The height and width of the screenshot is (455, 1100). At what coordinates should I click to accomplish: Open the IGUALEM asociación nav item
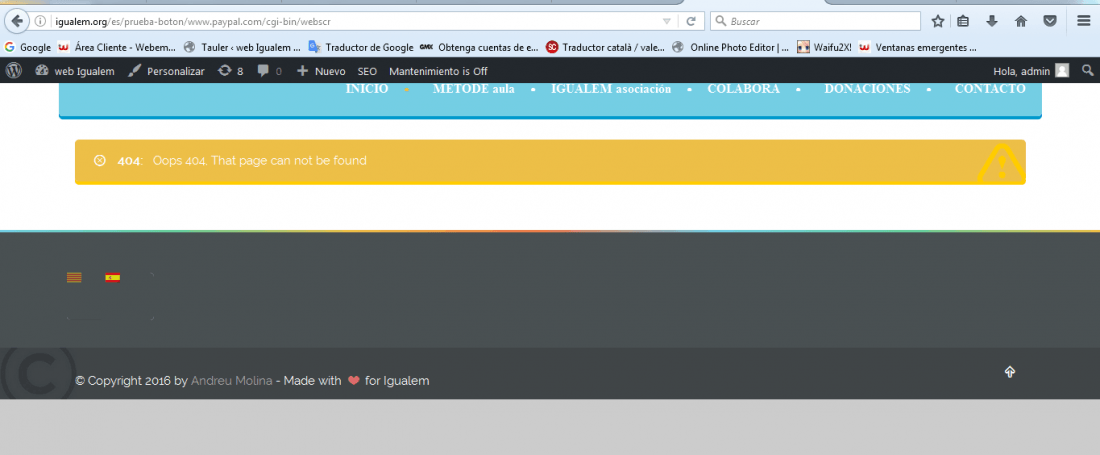click(611, 89)
